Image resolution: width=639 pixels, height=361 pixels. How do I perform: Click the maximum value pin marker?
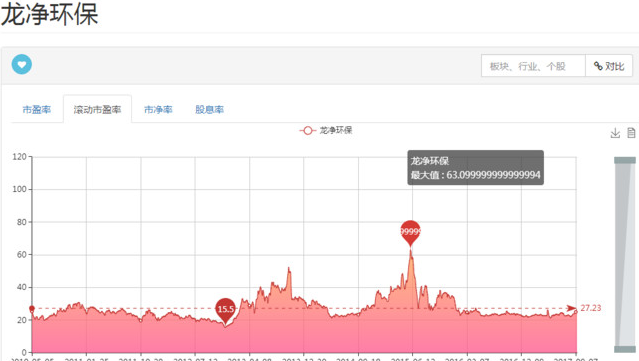(x=410, y=233)
